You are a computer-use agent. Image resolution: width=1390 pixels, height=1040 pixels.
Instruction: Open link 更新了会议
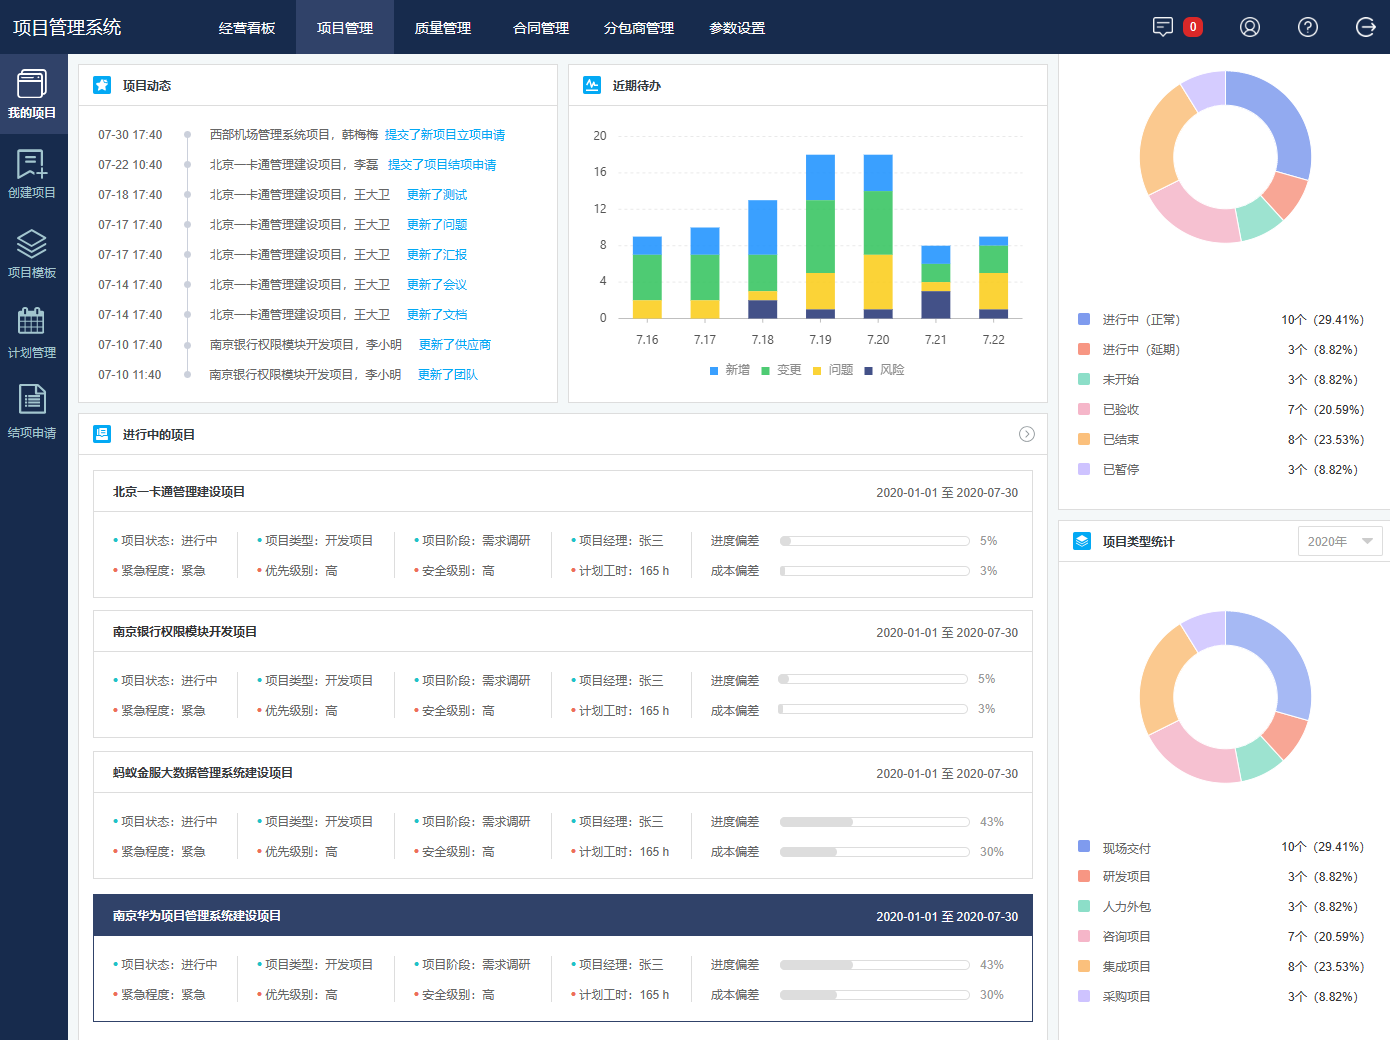click(x=437, y=285)
